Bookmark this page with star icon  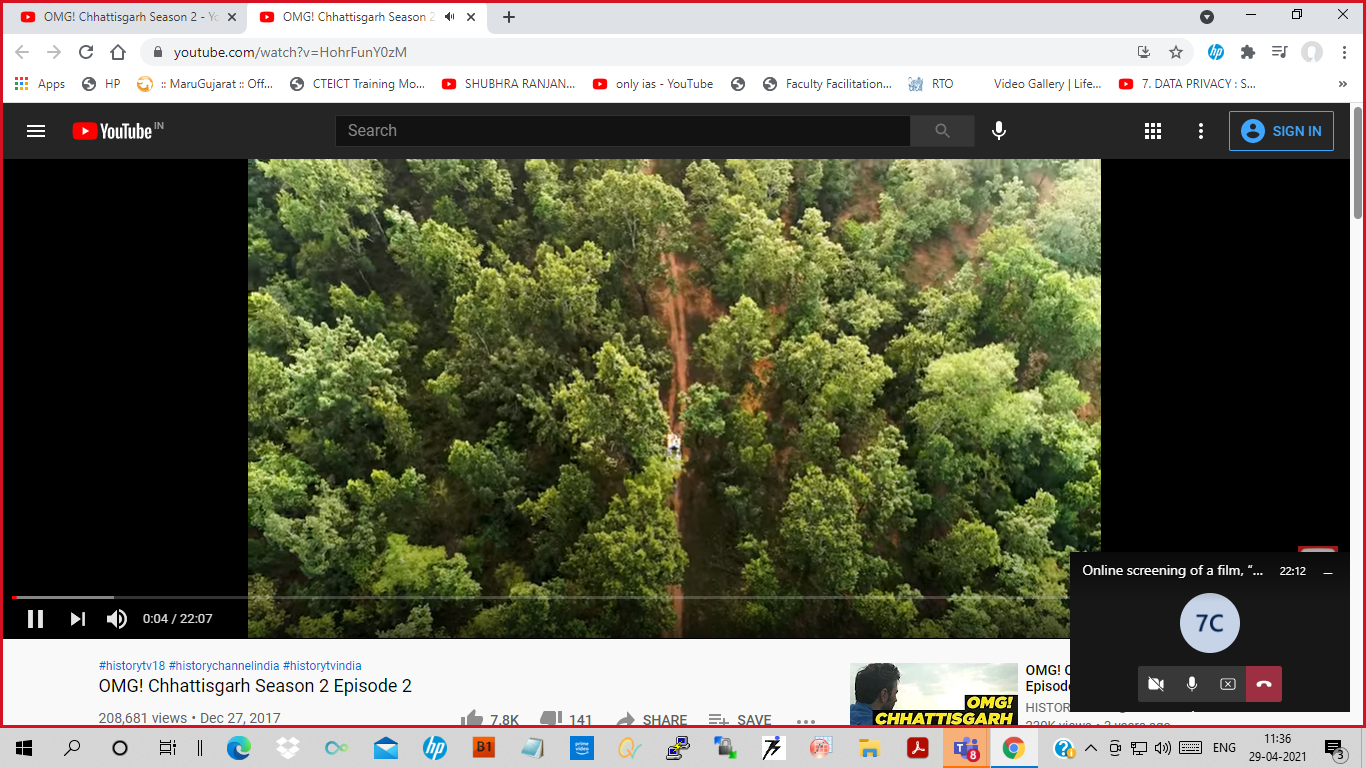(1176, 52)
